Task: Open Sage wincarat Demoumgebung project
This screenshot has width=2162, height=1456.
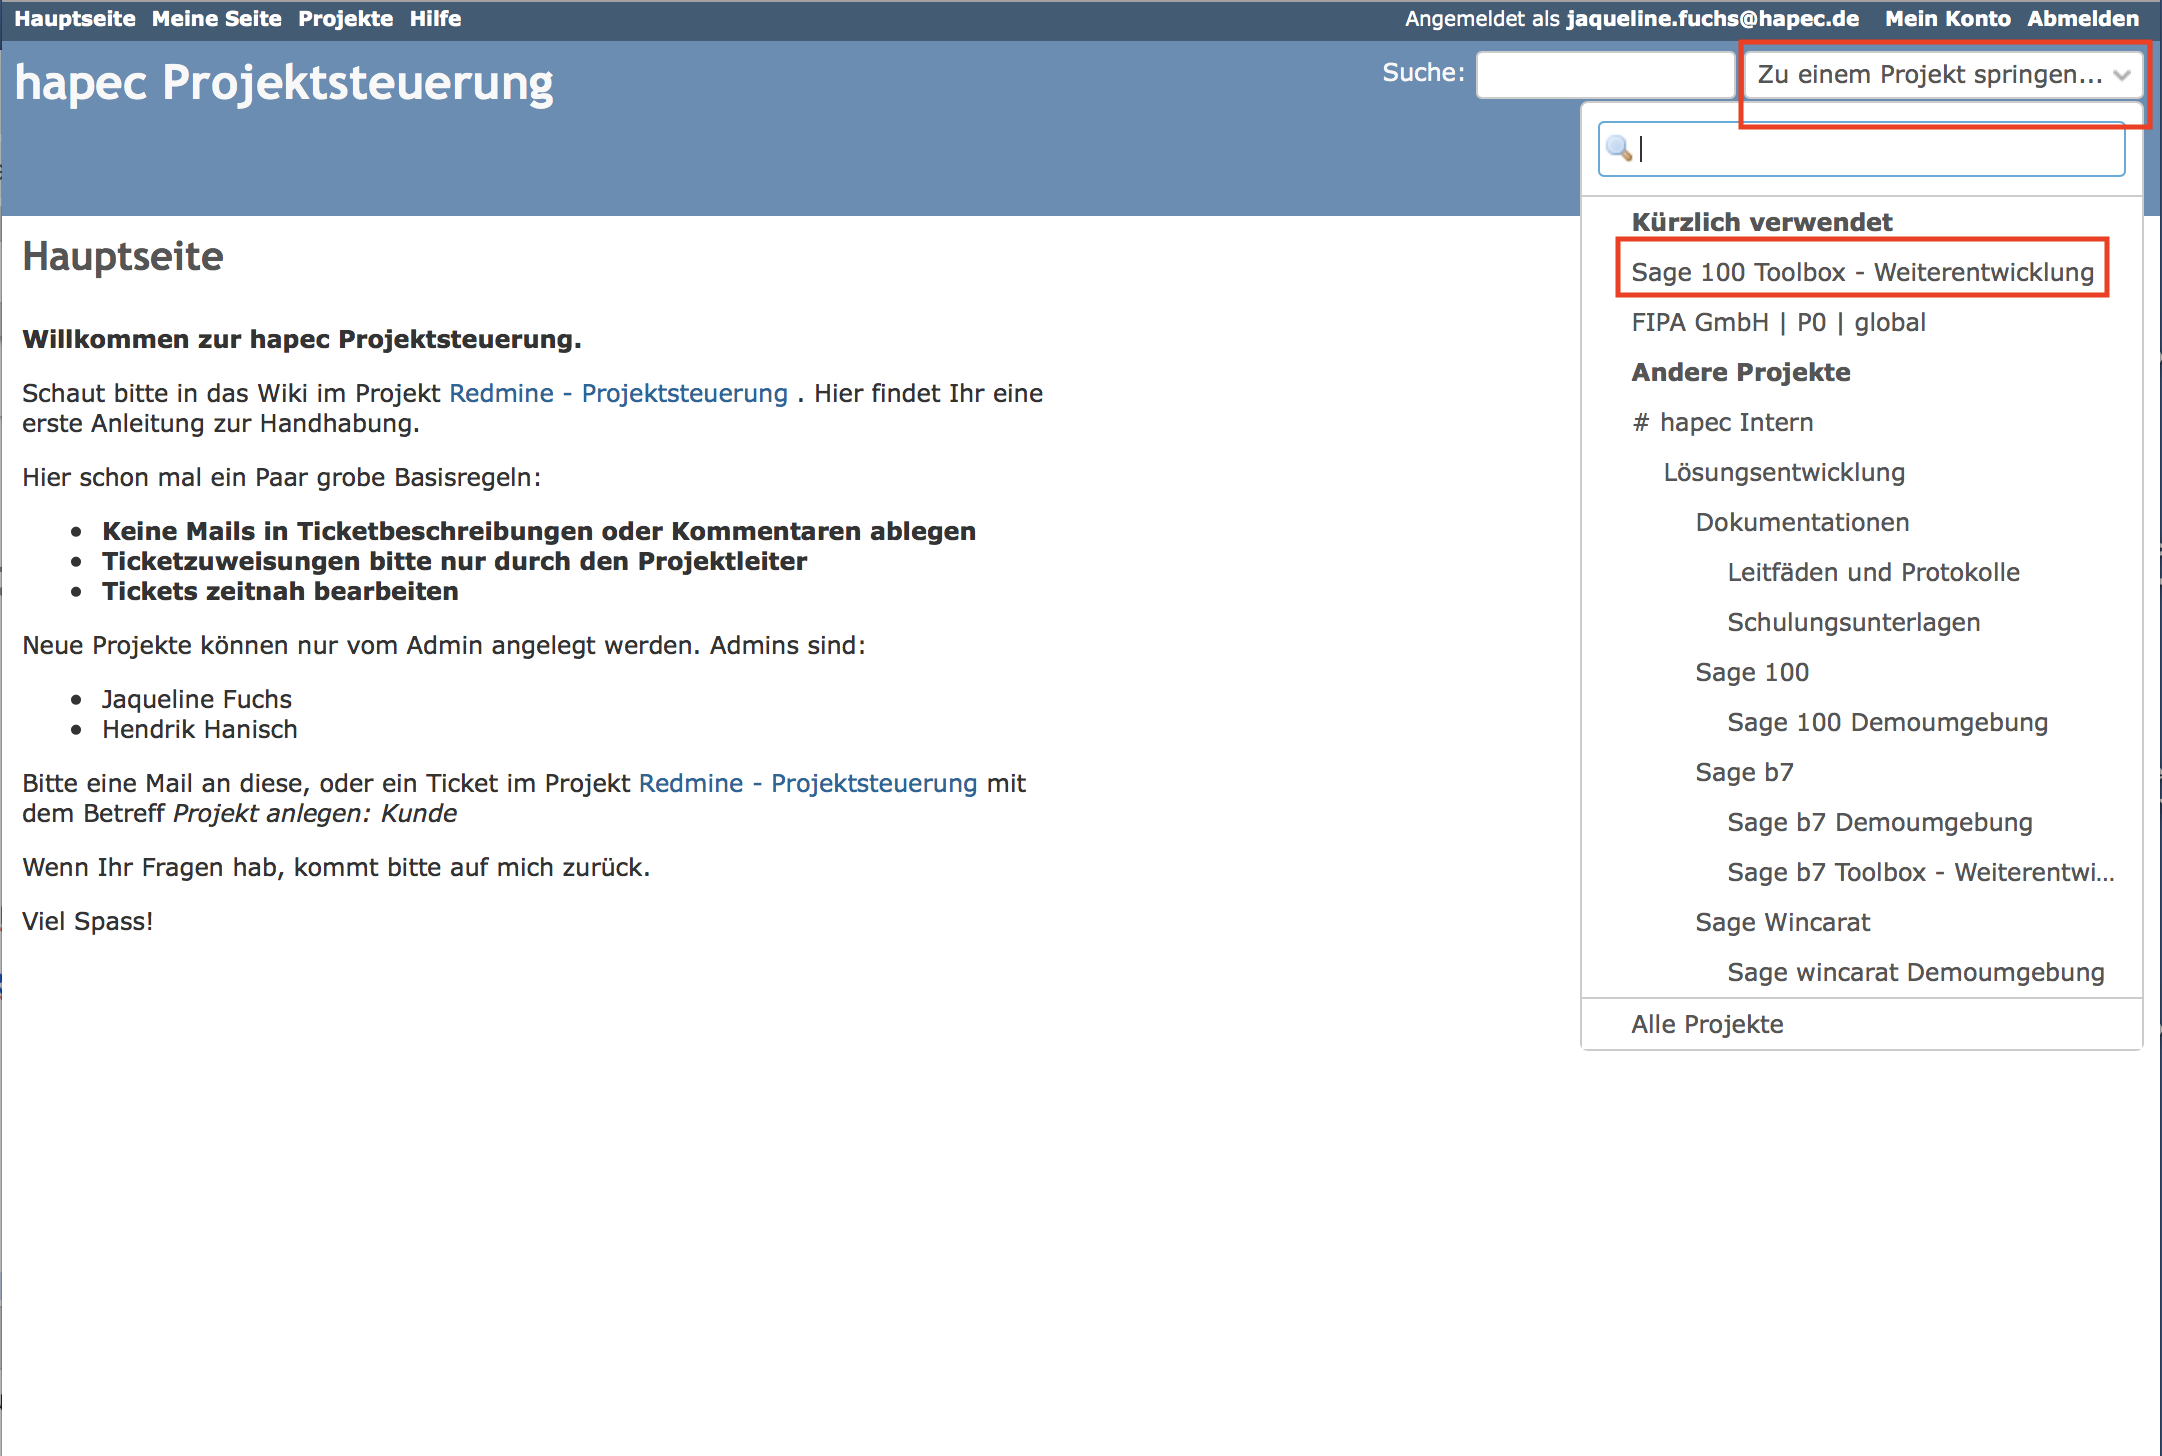Action: [1915, 972]
